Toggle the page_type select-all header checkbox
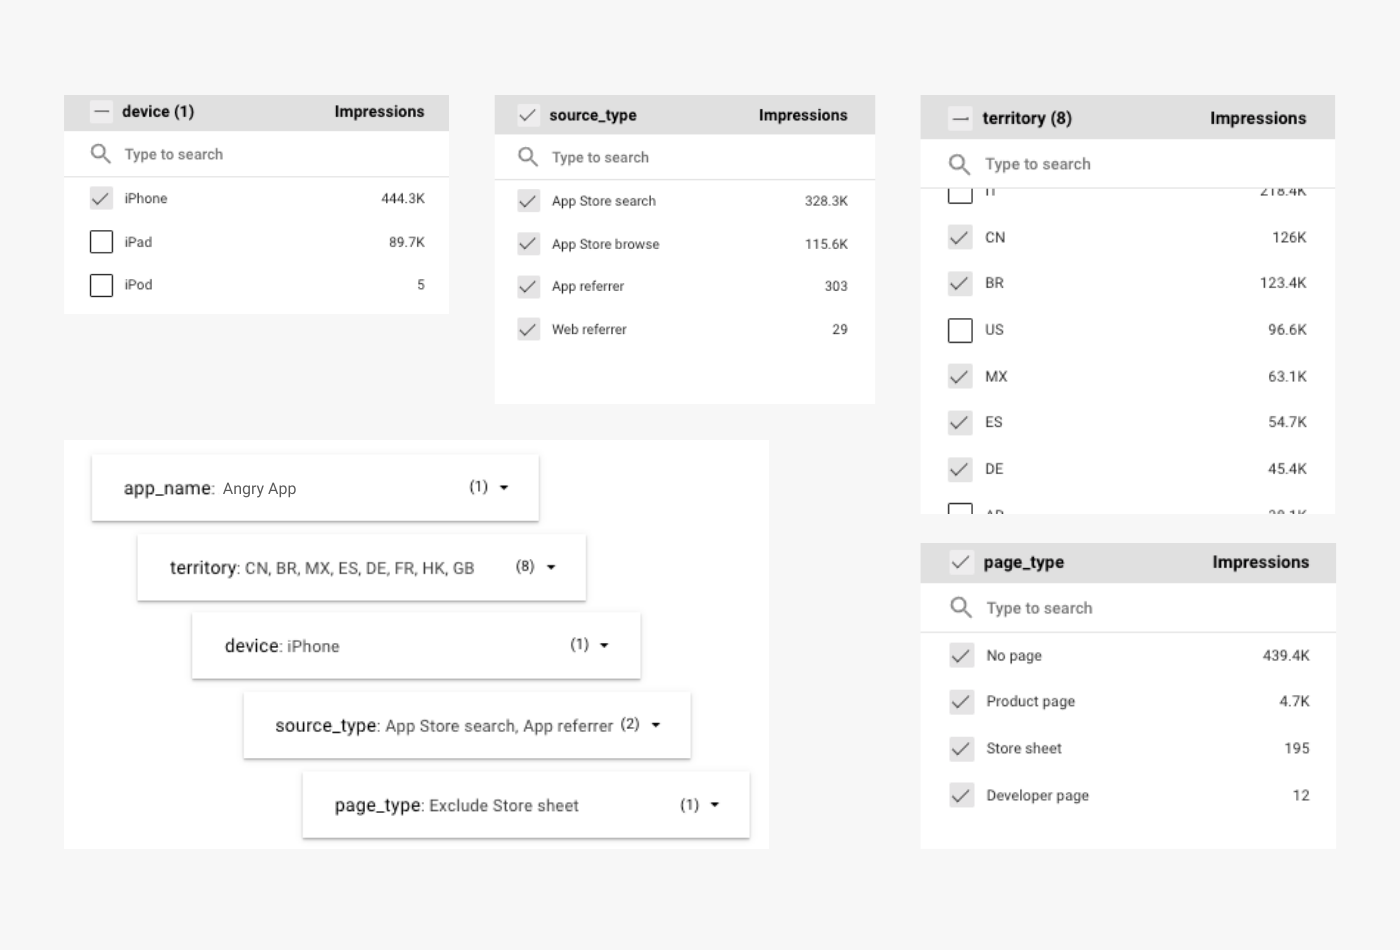The height and width of the screenshot is (950, 1400). click(961, 562)
